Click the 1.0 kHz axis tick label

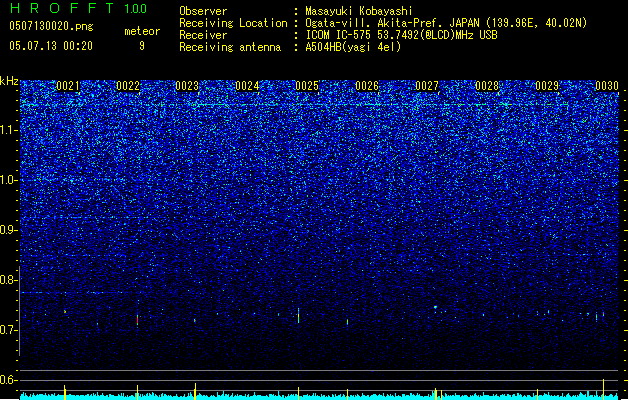pos(8,180)
